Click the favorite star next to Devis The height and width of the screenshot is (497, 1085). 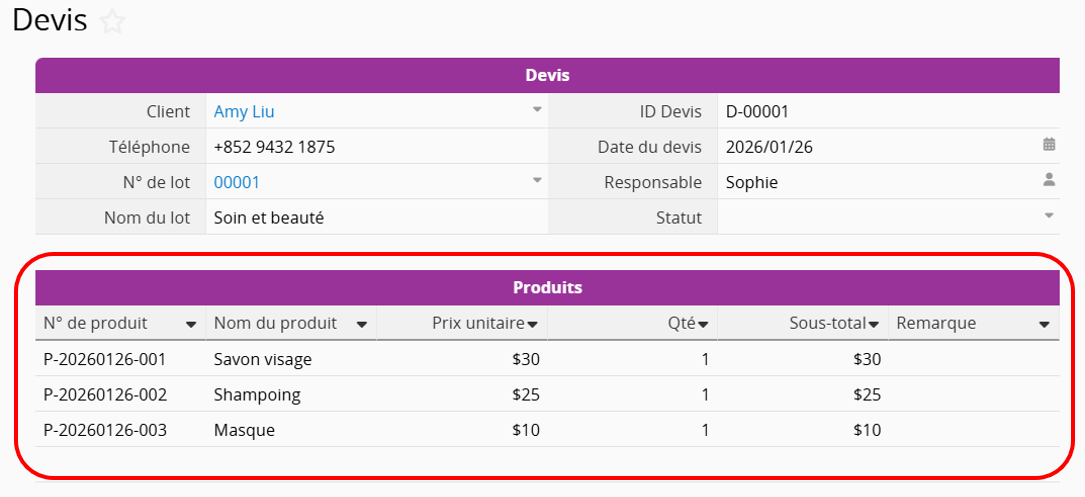pos(113,22)
